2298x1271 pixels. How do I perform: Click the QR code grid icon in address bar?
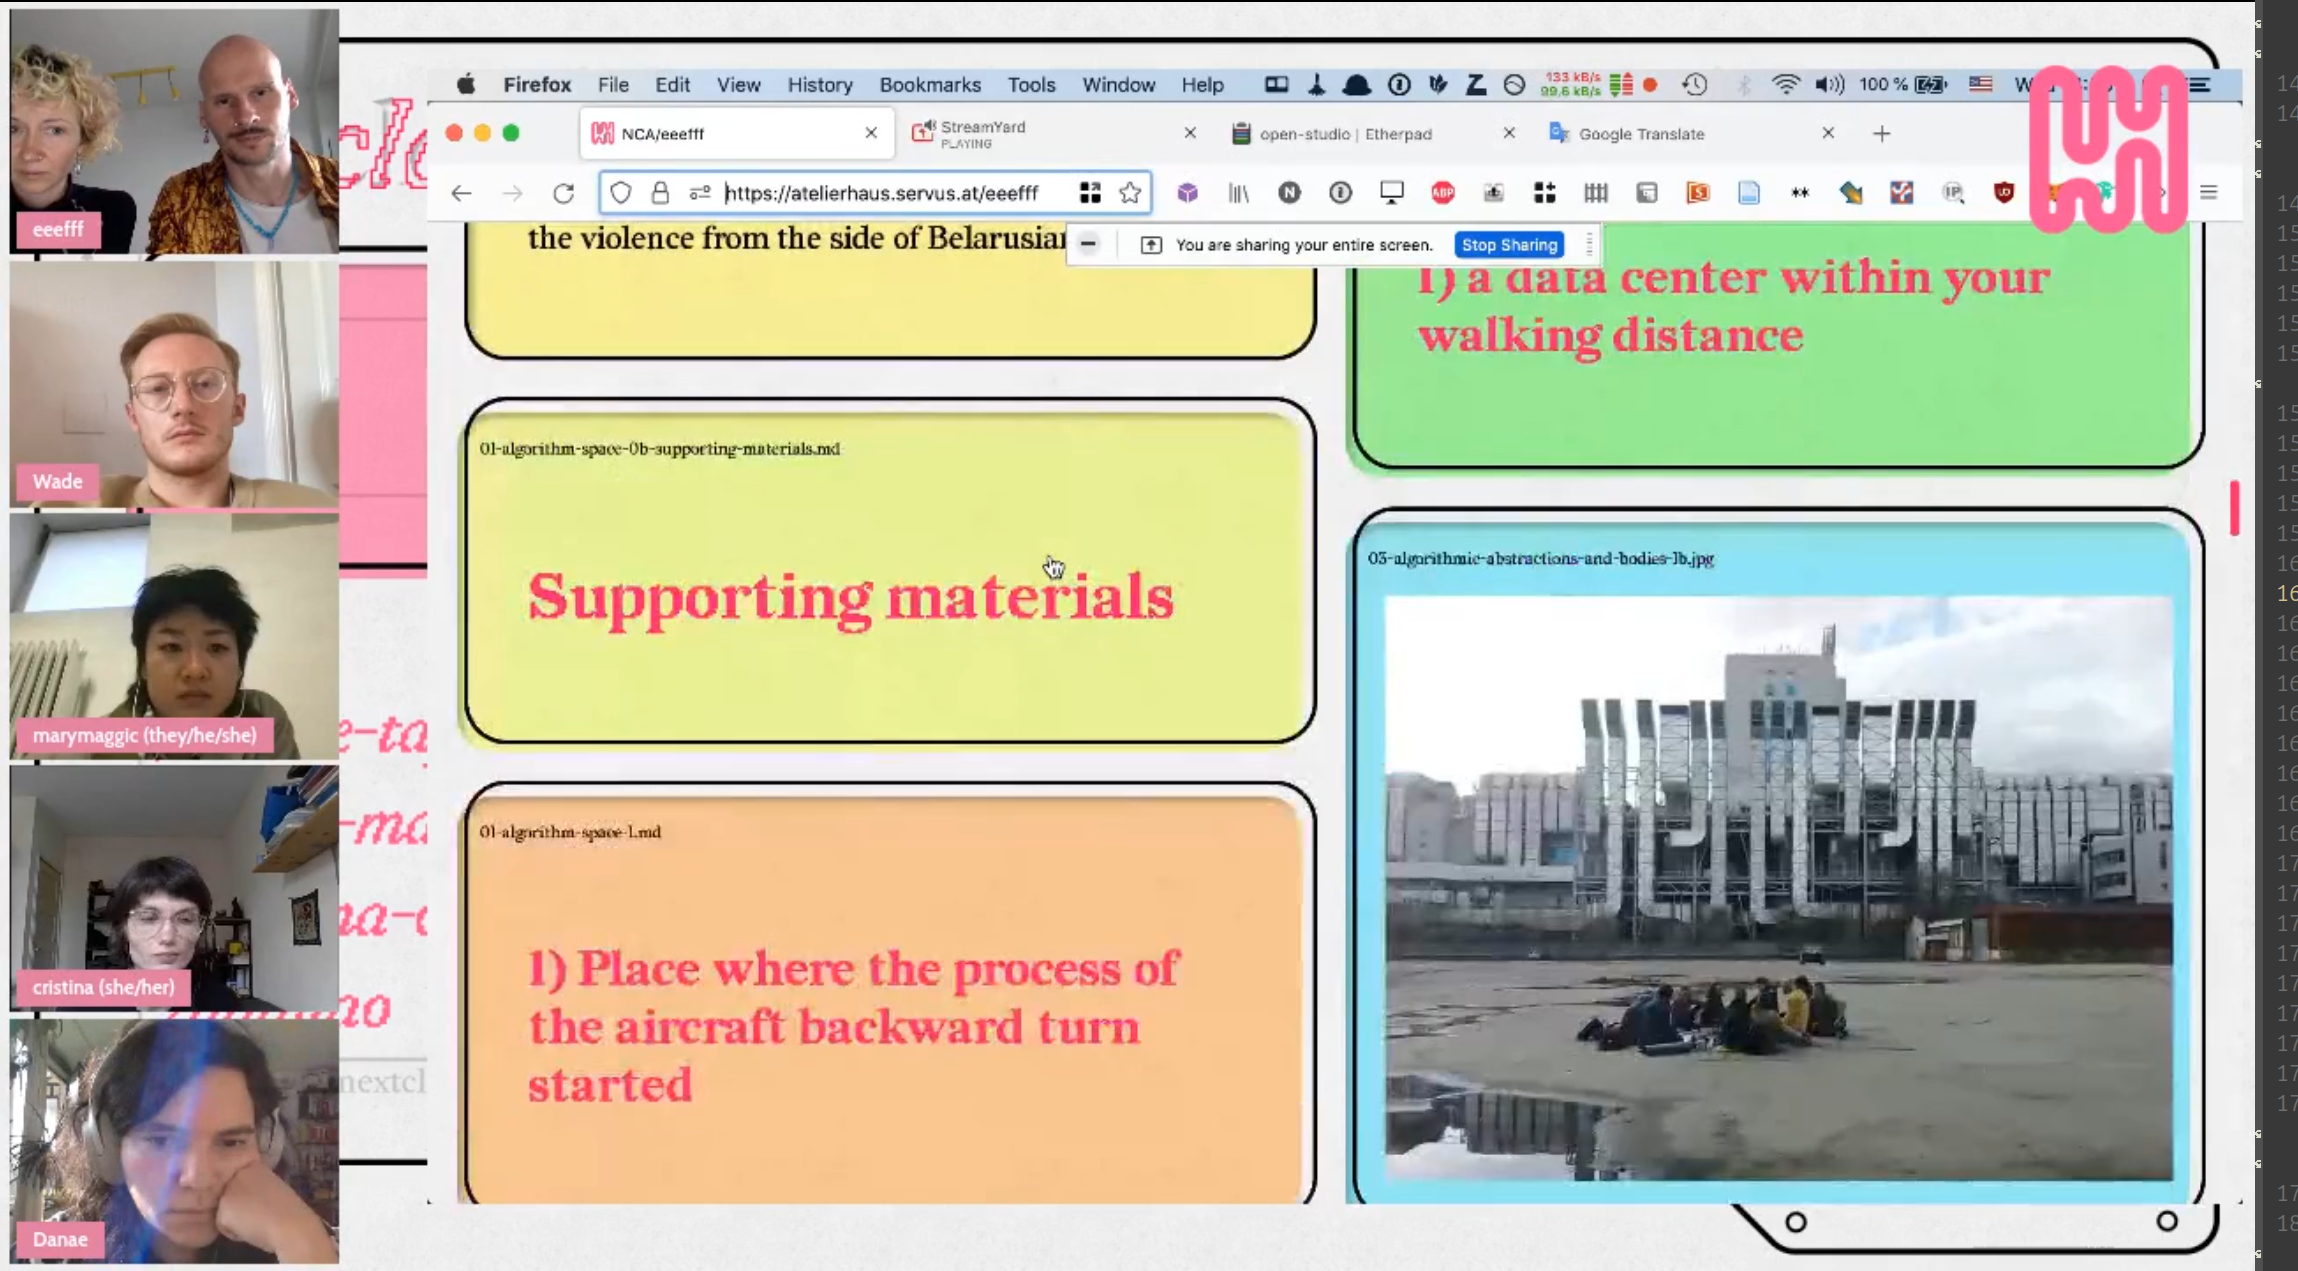click(x=1090, y=193)
